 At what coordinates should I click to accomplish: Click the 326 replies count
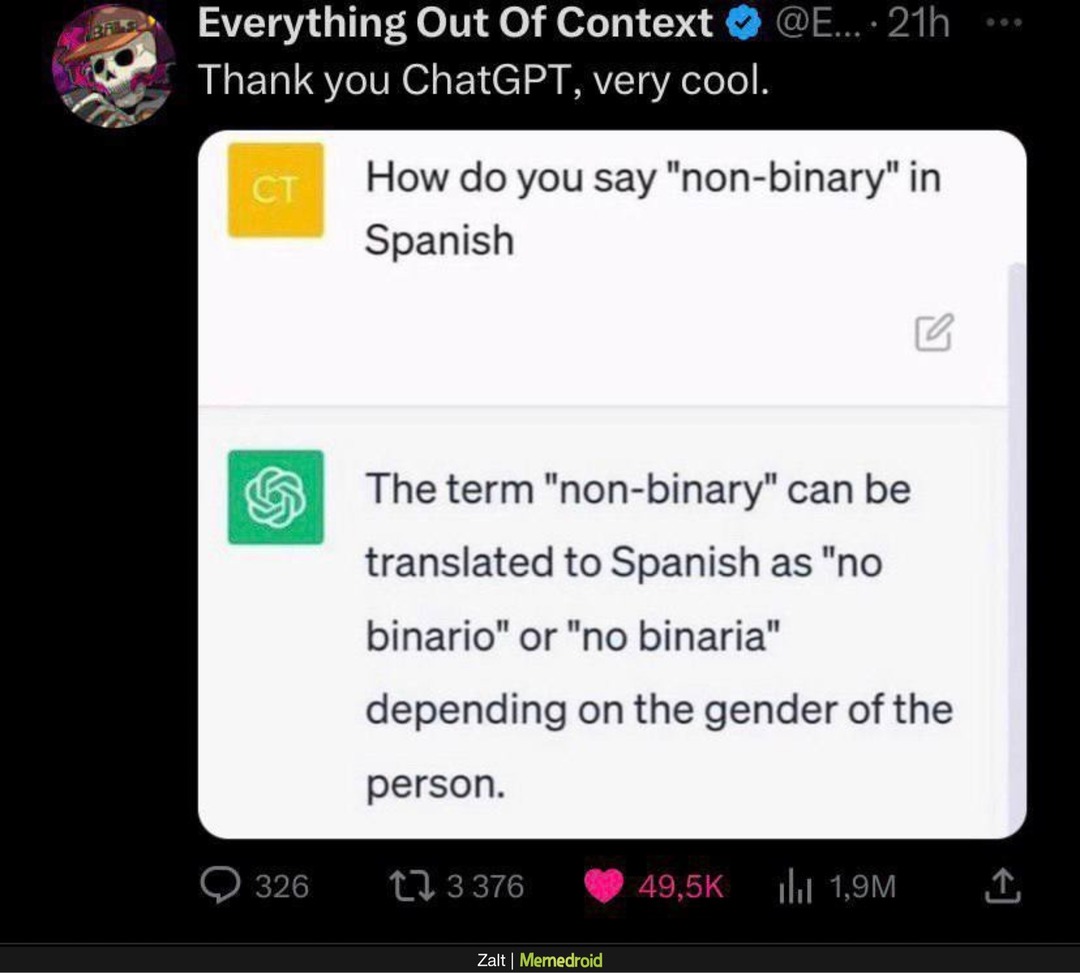282,886
